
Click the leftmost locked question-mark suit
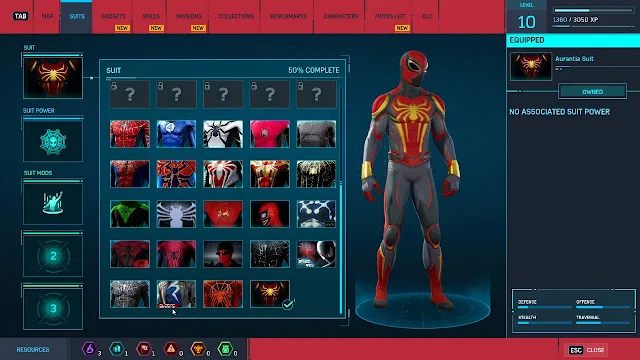tap(130, 94)
